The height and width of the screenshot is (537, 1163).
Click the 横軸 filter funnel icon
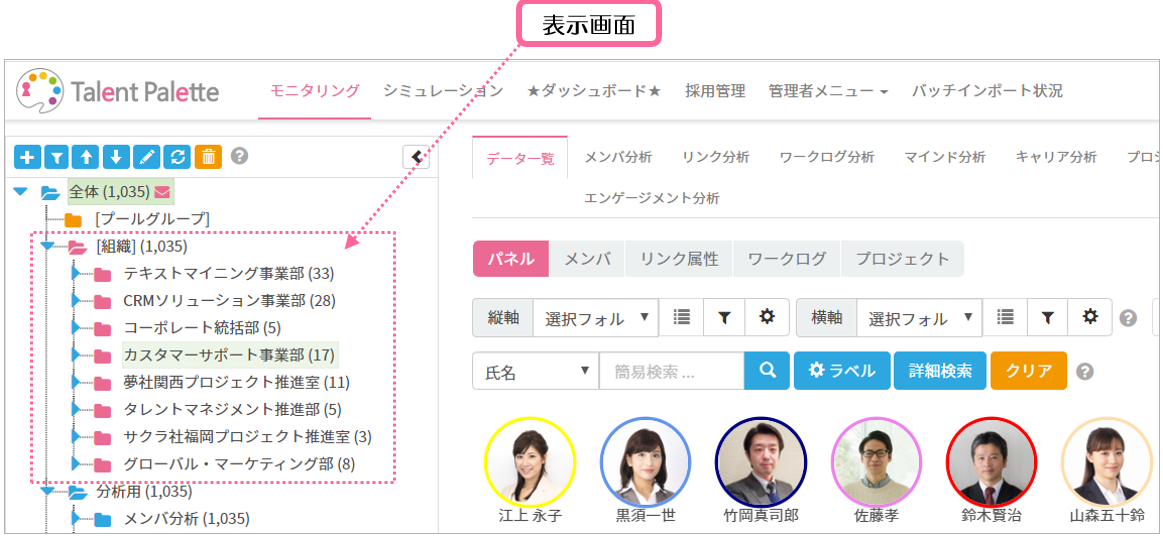coord(1047,317)
